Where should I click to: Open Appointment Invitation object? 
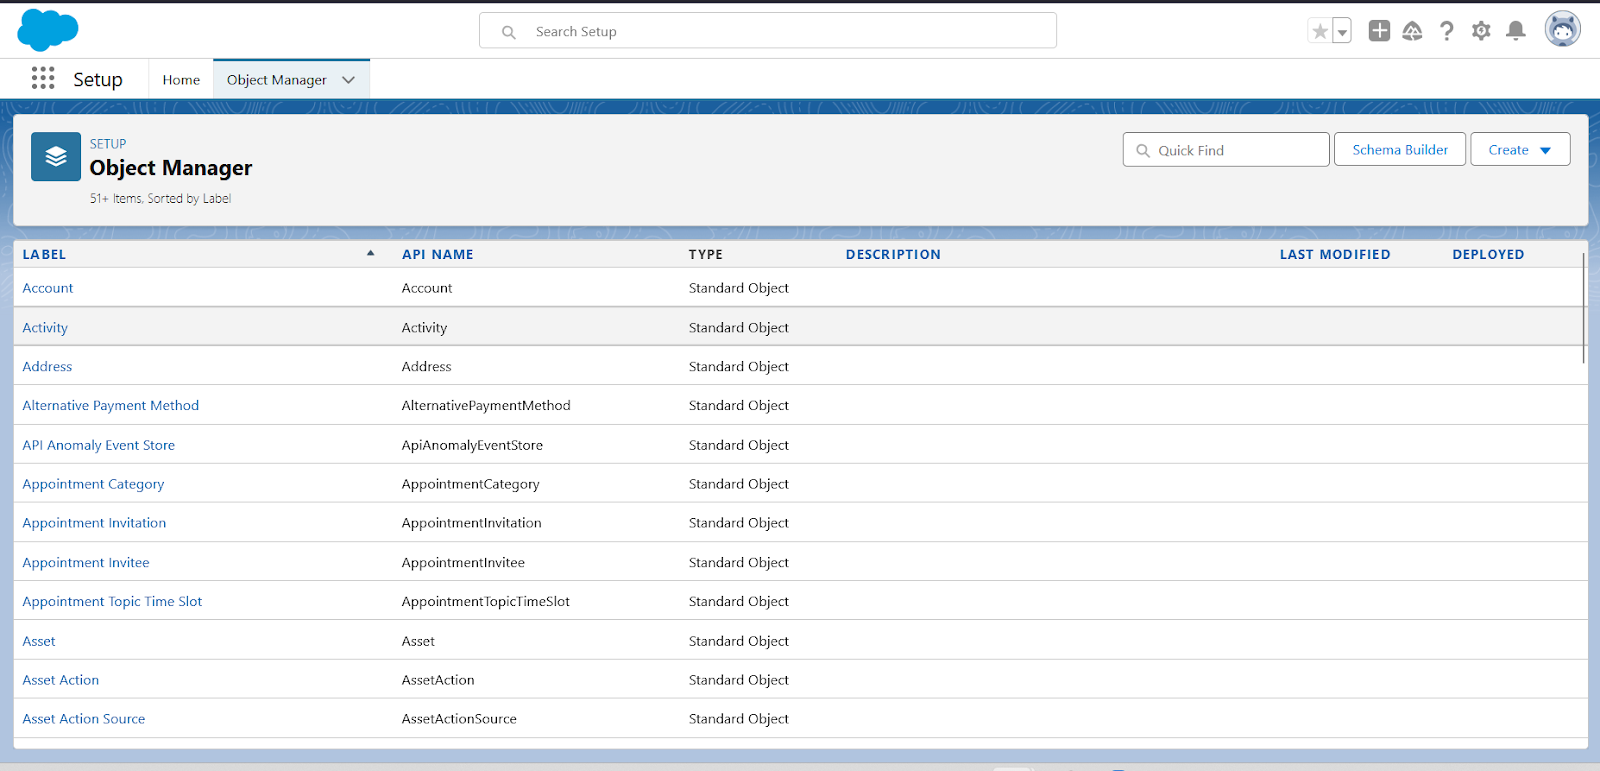pyautogui.click(x=94, y=523)
